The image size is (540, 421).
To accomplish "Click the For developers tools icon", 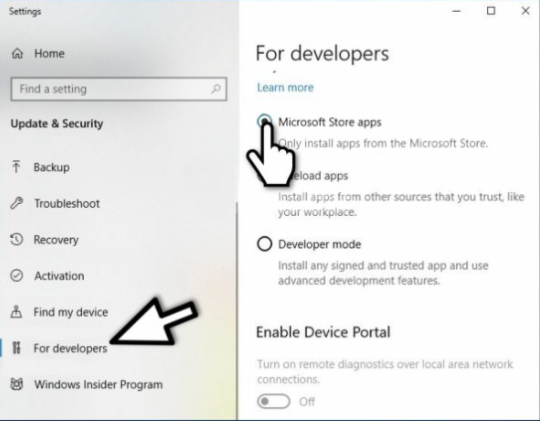I will [16, 348].
